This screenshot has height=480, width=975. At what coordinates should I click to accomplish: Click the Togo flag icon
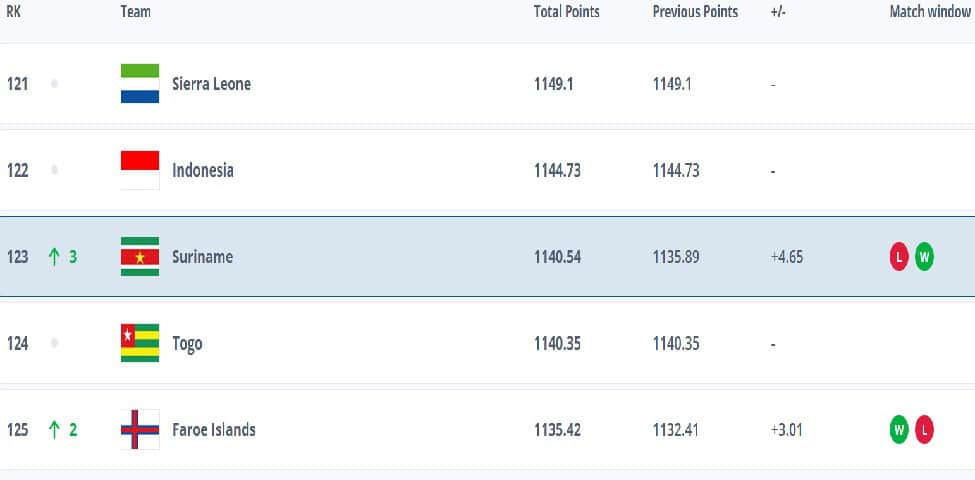(x=140, y=343)
